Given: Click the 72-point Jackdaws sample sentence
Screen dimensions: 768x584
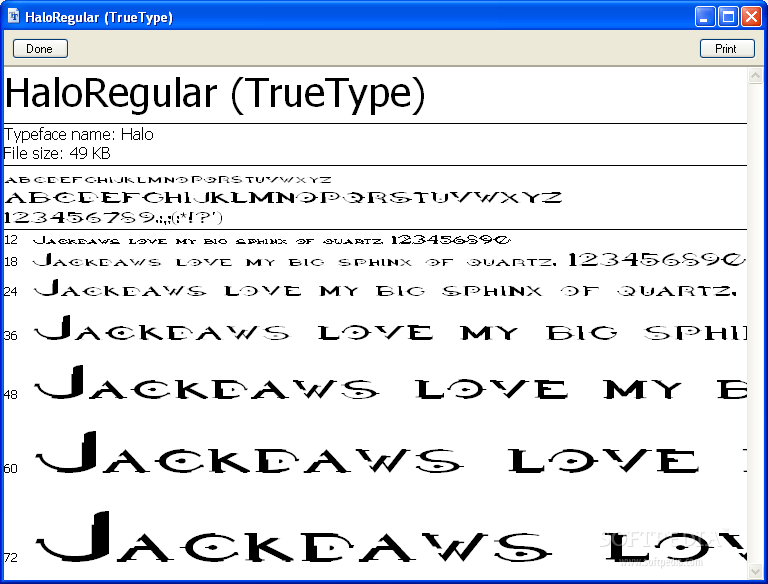Looking at the screenshot, I should coord(390,537).
